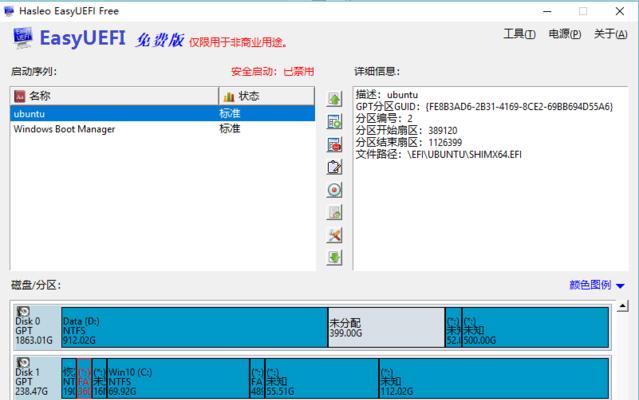Click the one-time boot red dot icon
The width and height of the screenshot is (639, 400).
(x=334, y=190)
